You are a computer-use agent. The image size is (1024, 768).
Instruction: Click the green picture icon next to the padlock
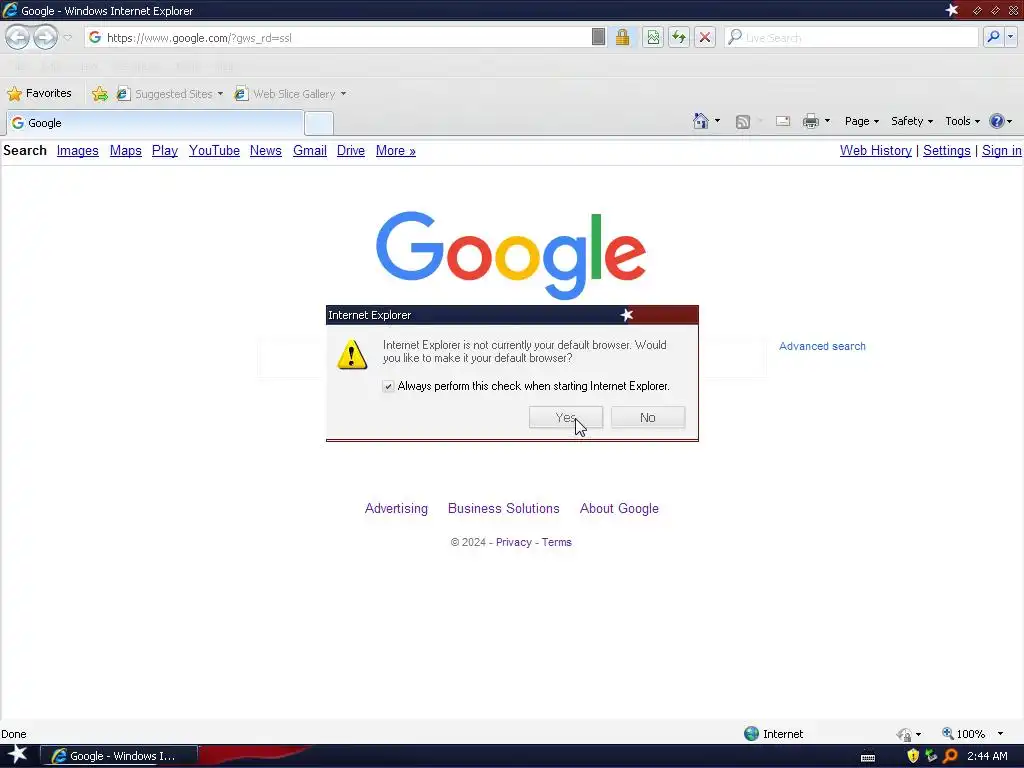click(x=653, y=37)
